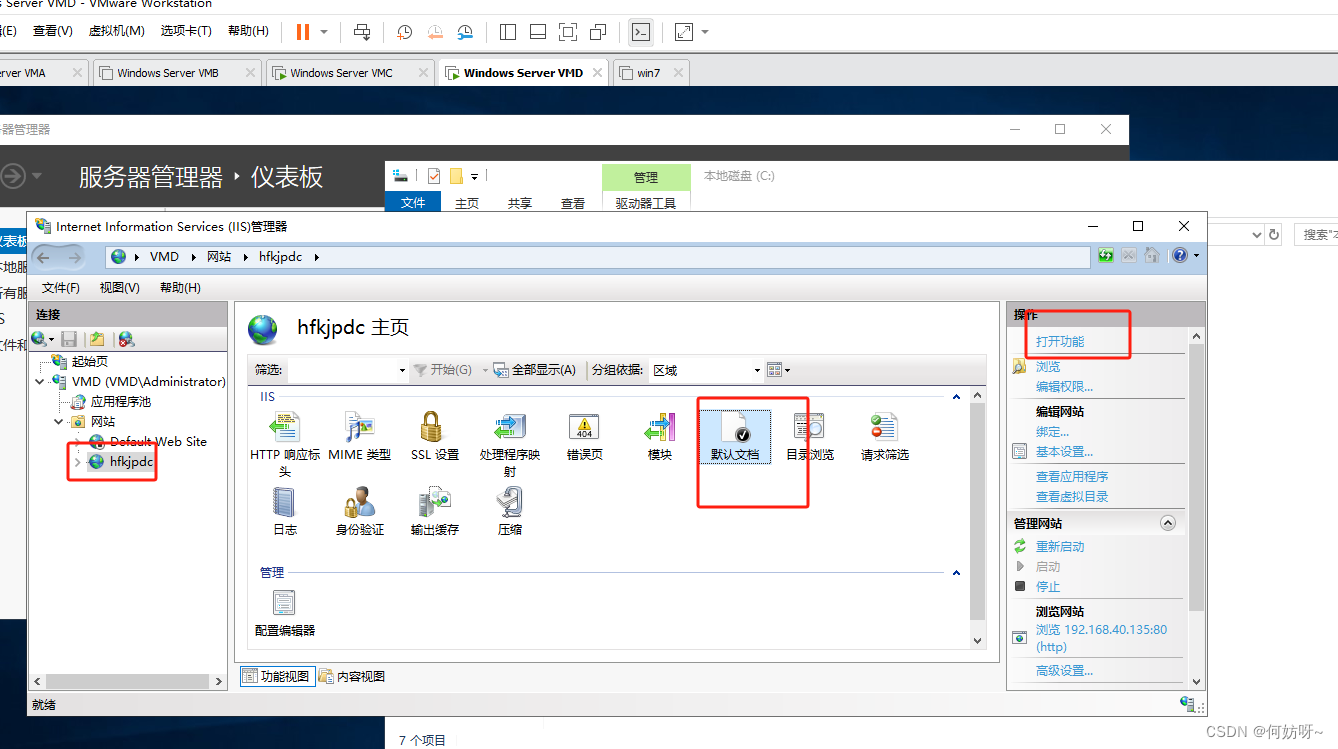The height and width of the screenshot is (749, 1338).
Task: Click the up-folder icon in 连接 toolbar
Action: 97,340
